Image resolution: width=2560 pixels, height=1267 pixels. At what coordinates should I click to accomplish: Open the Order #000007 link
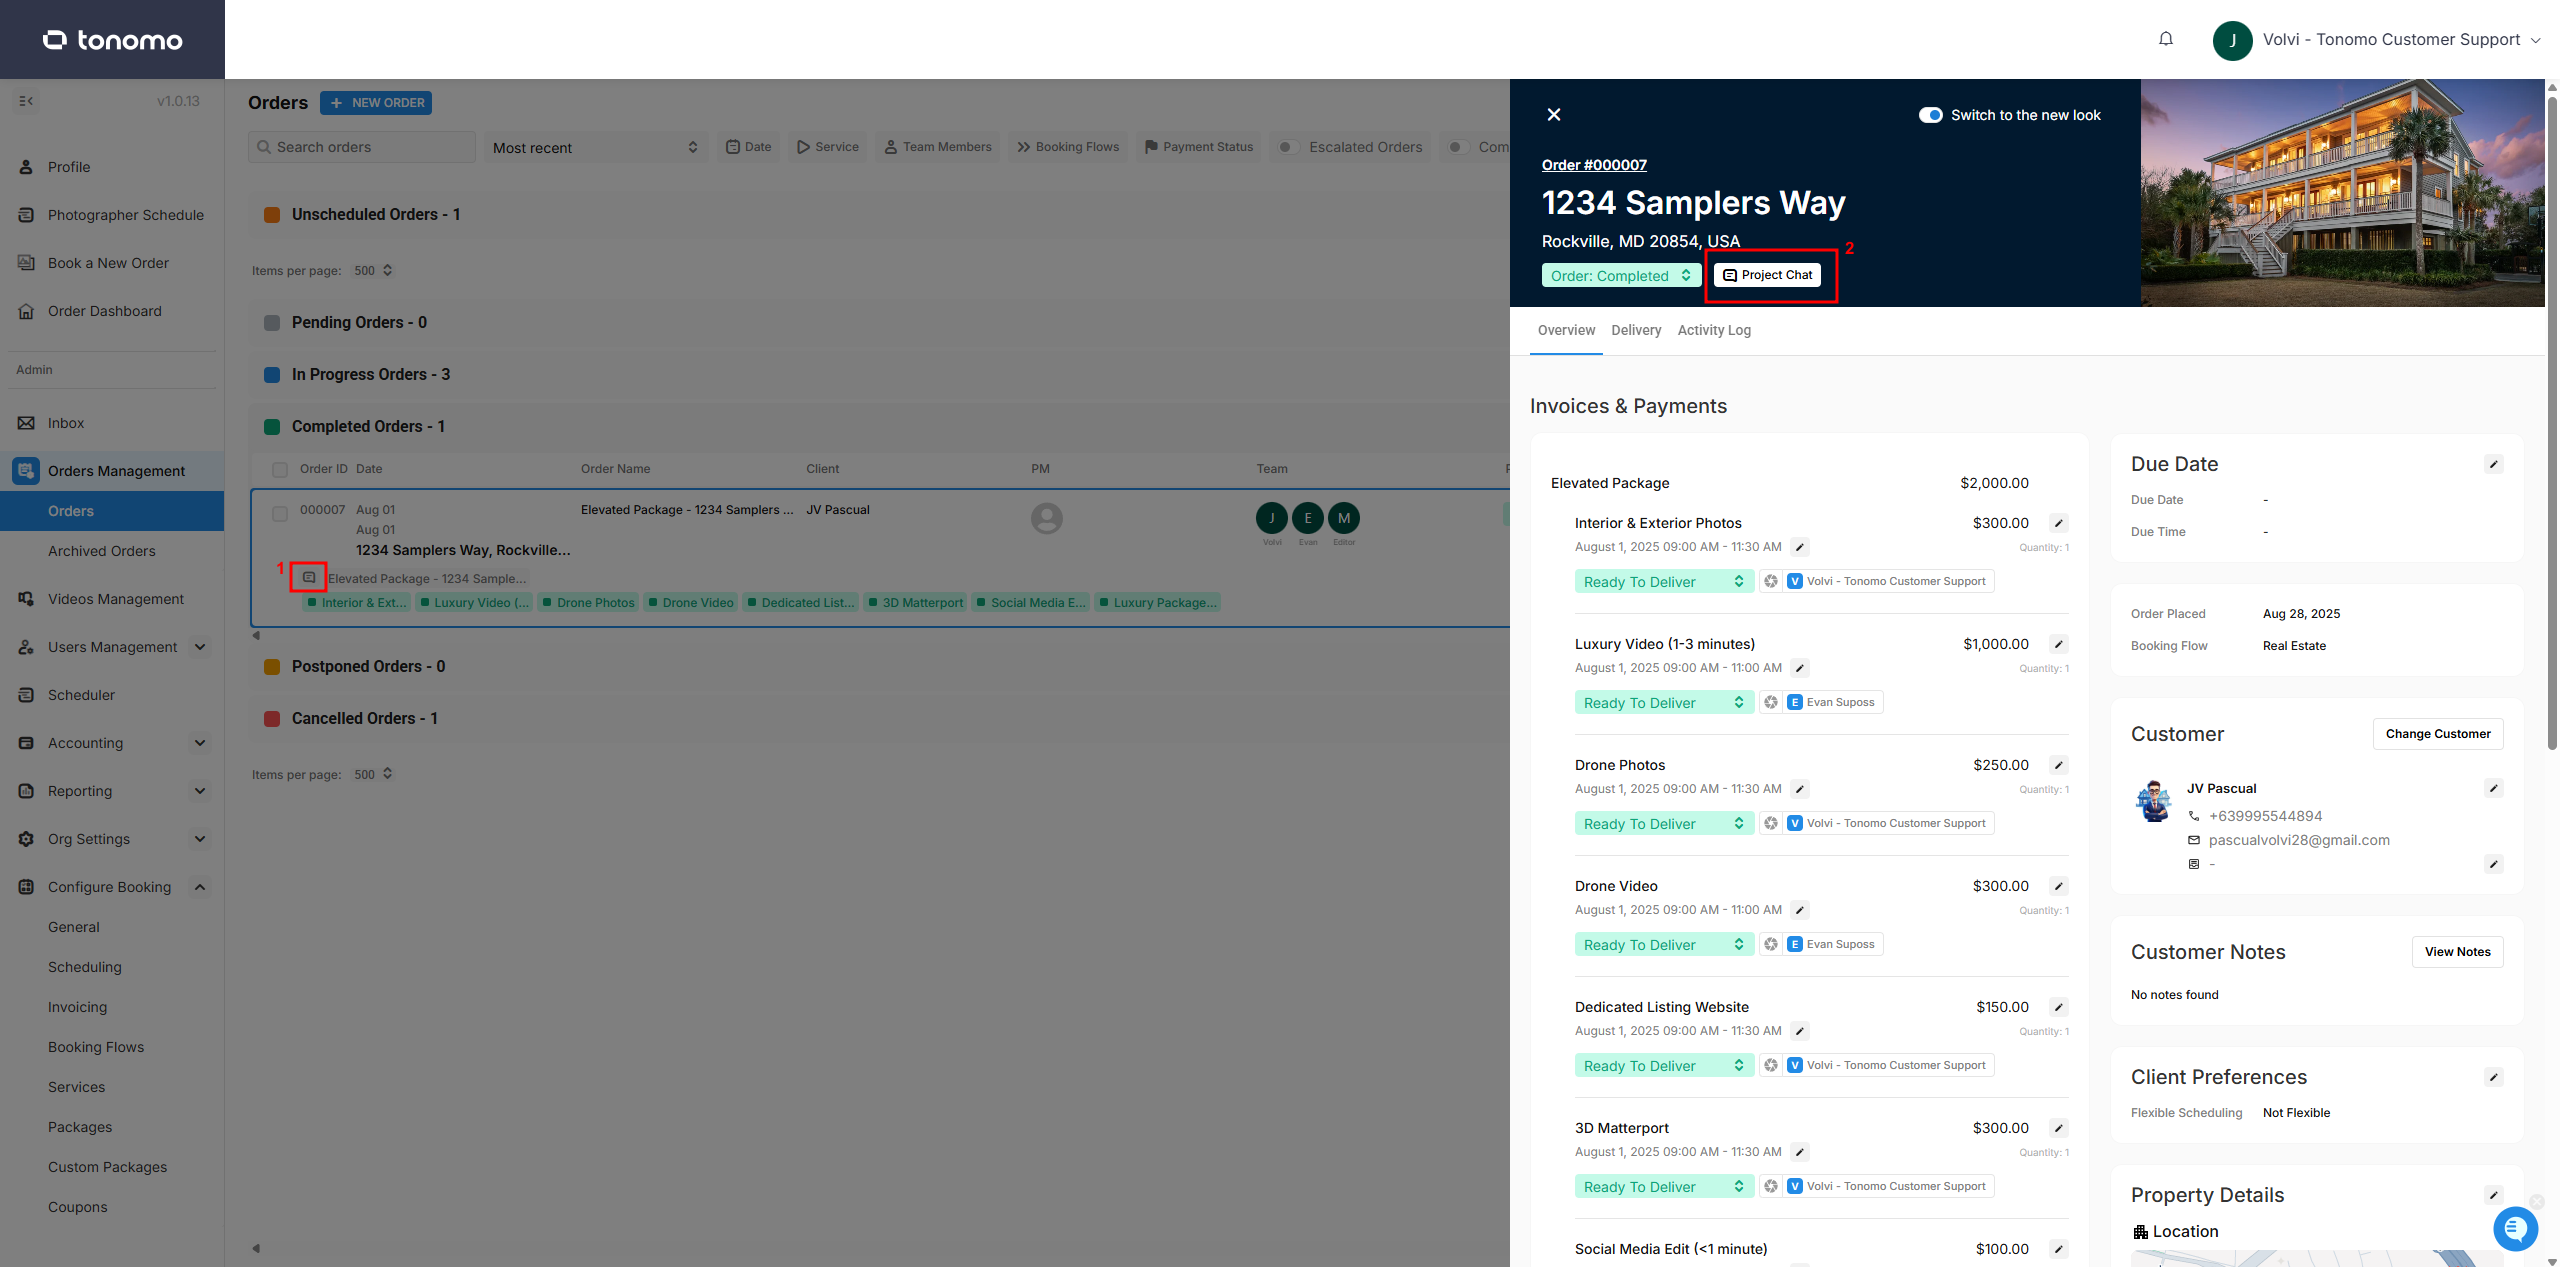pyautogui.click(x=1594, y=165)
